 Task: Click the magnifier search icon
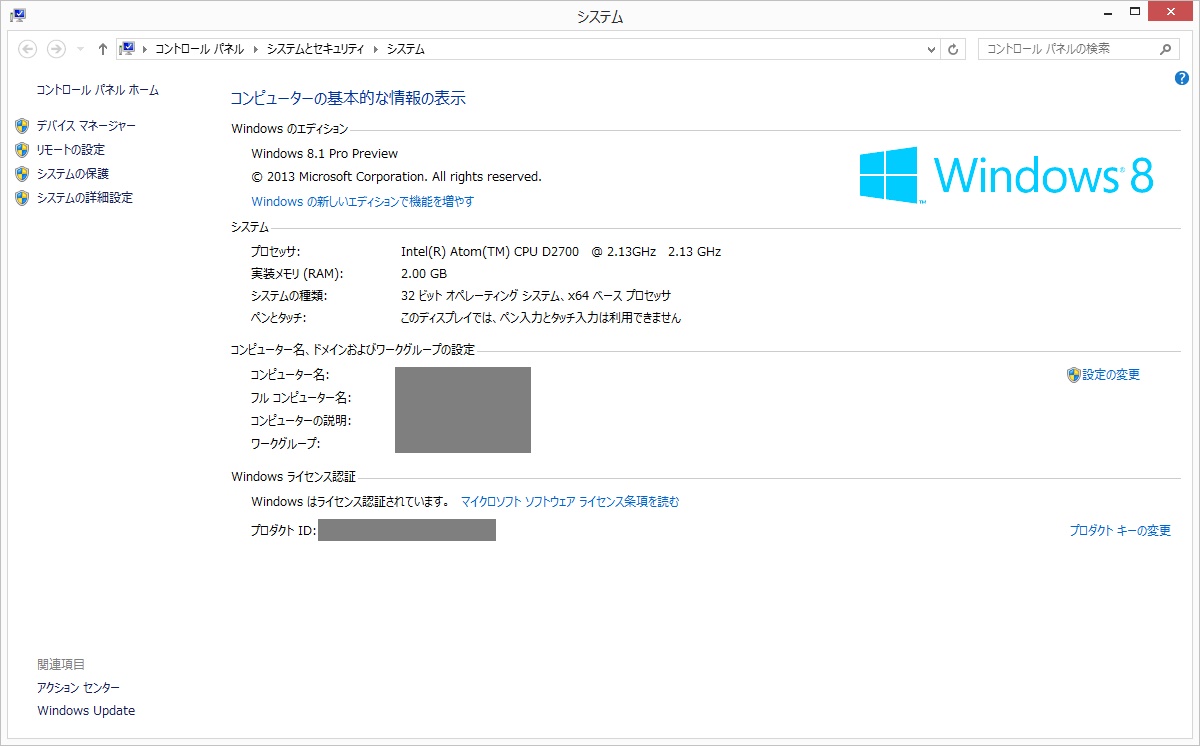(x=1166, y=48)
